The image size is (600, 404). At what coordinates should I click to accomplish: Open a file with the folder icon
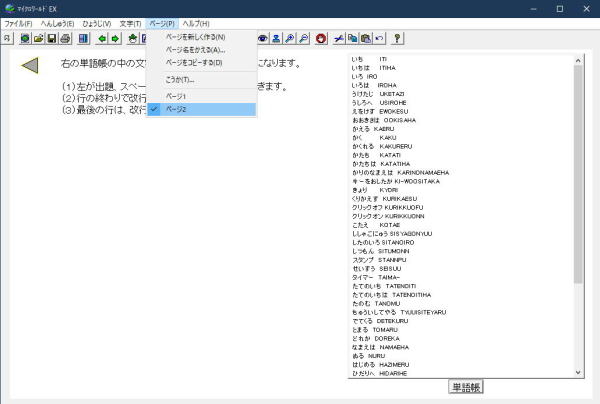click(39, 38)
